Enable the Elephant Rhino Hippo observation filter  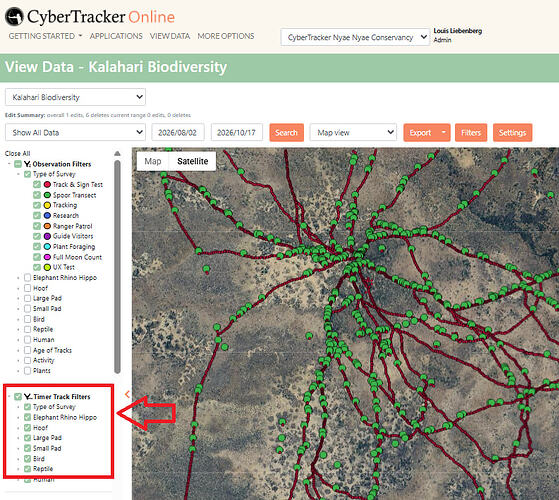click(27, 277)
